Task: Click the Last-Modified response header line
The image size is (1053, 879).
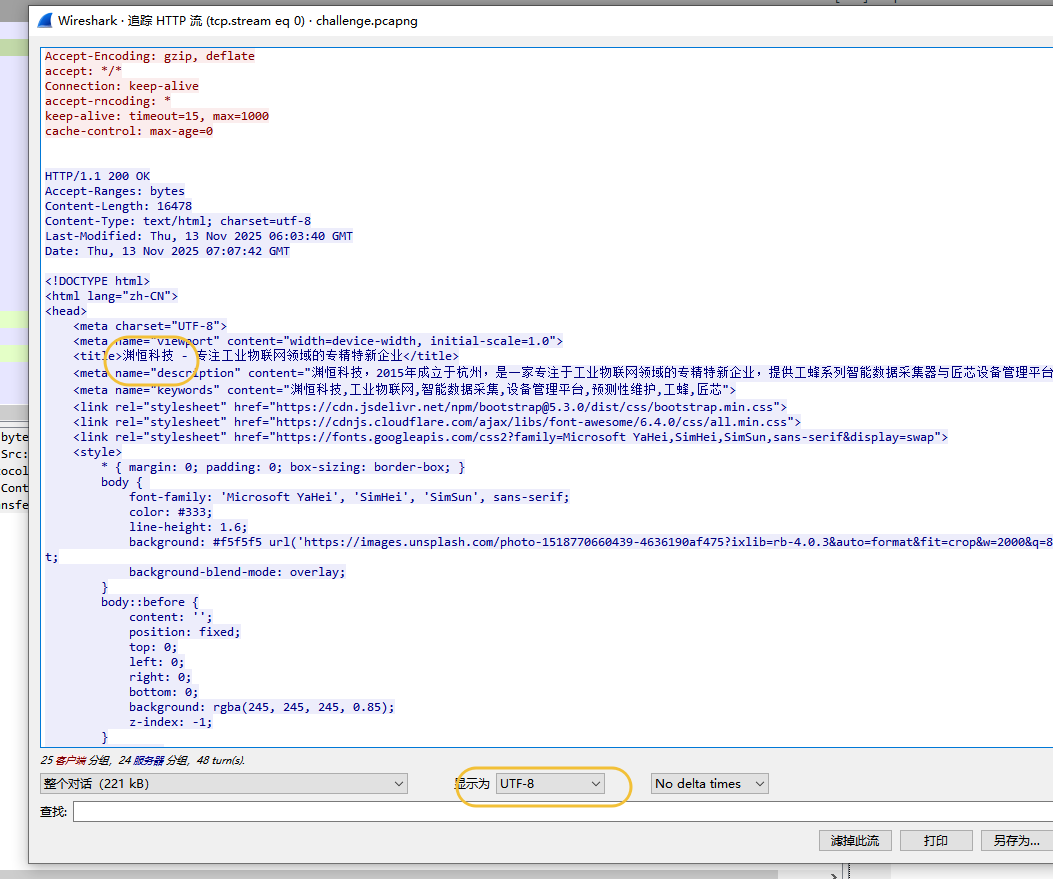Action: coord(199,236)
